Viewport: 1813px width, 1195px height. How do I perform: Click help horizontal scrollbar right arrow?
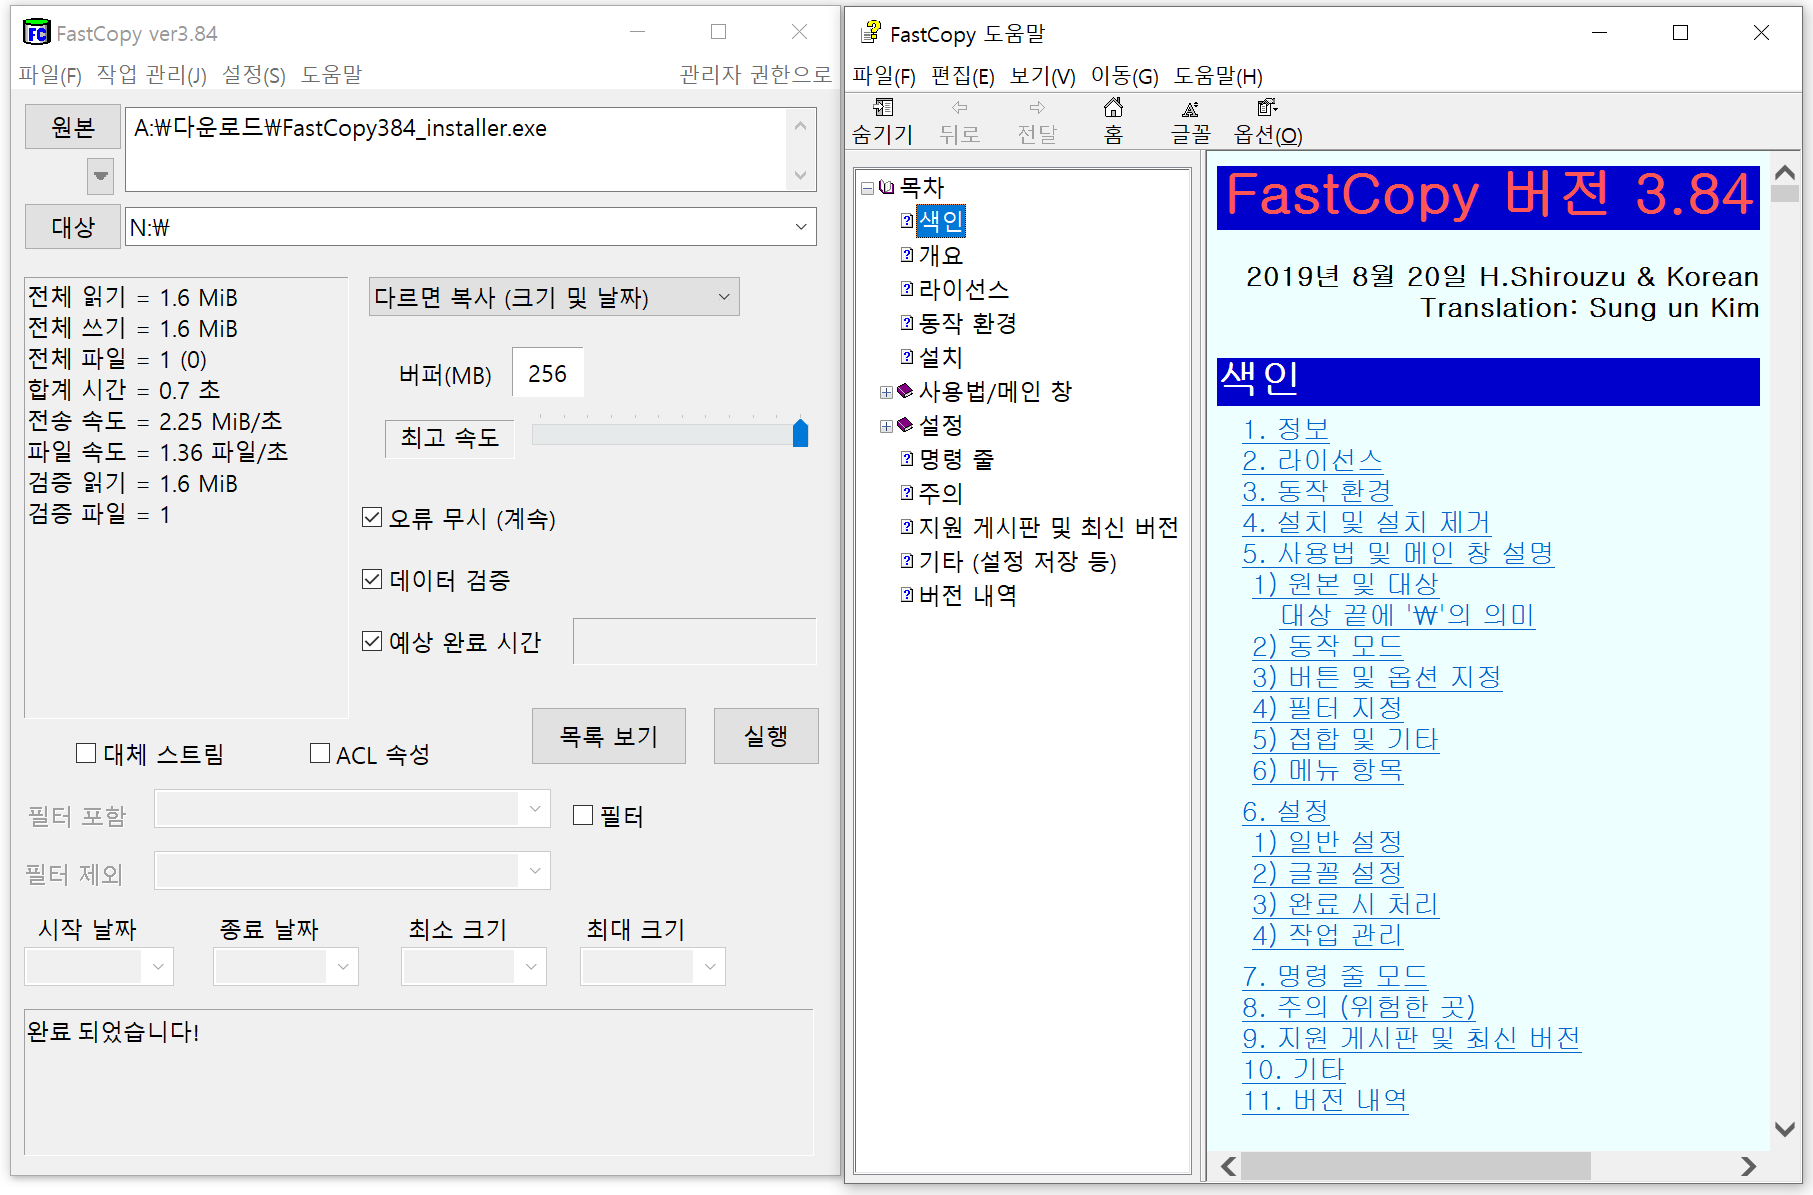[x=1748, y=1166]
